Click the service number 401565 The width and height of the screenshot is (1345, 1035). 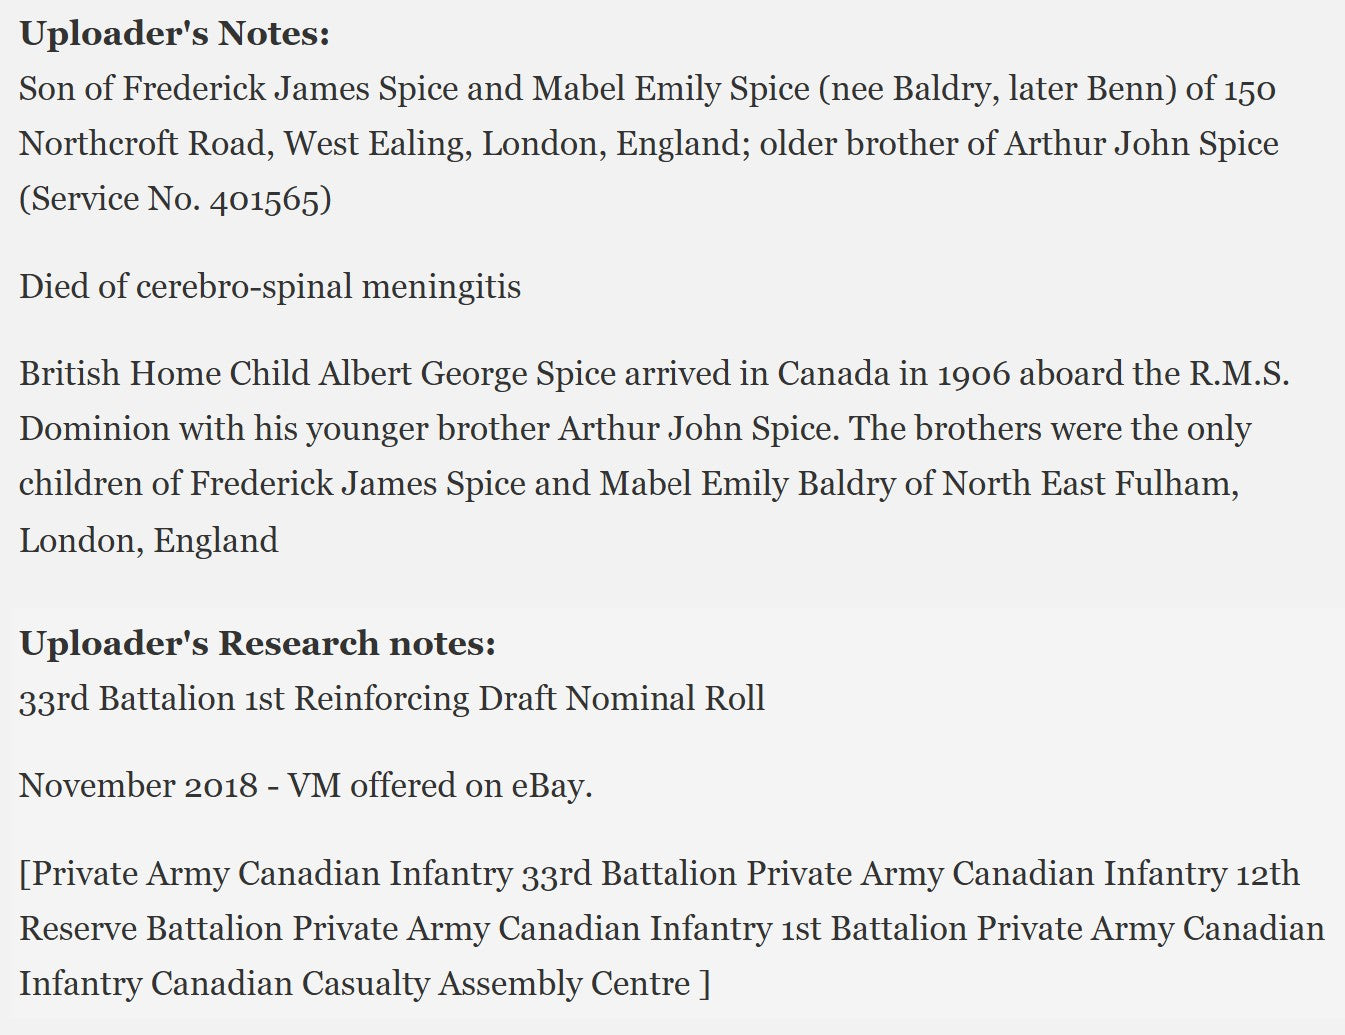coord(266,199)
